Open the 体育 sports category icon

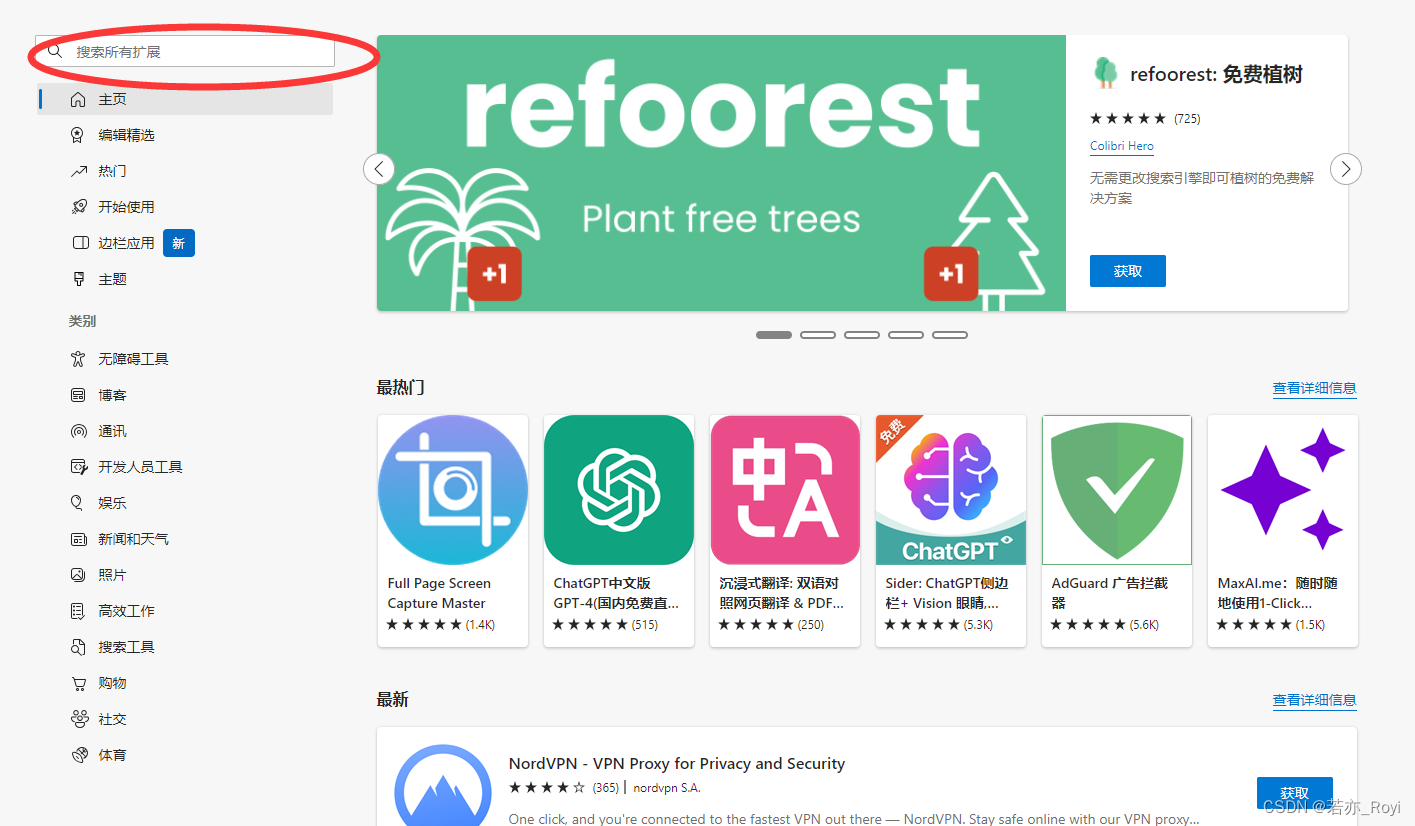coord(79,755)
